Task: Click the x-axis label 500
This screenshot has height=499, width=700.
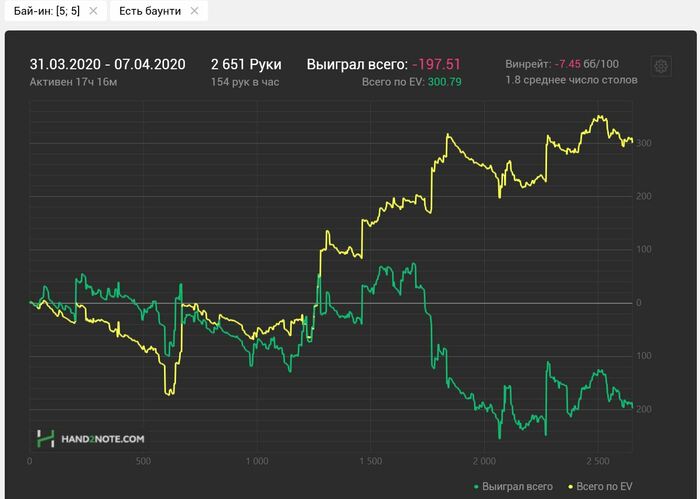Action: (143, 461)
